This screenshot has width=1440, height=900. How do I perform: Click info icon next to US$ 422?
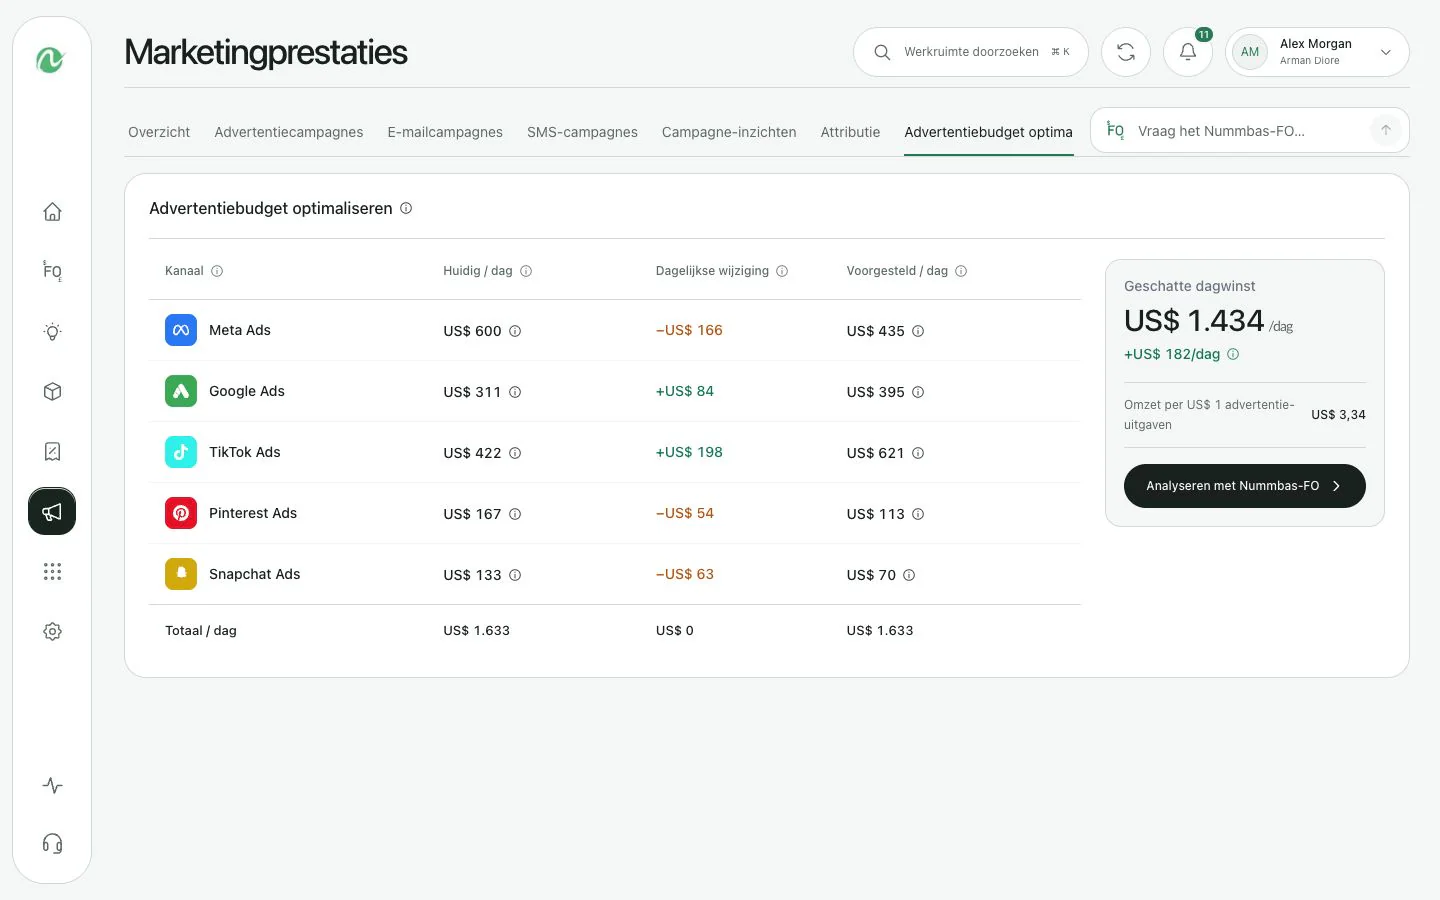515,453
